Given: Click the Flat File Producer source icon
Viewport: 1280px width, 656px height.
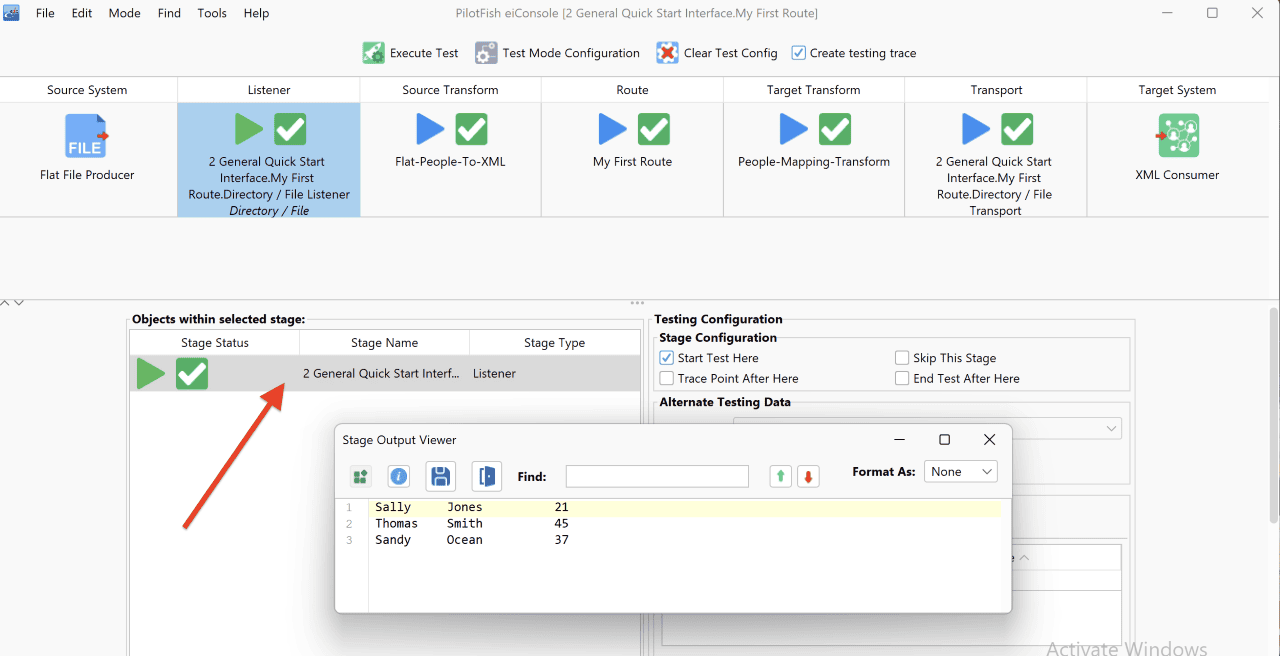Looking at the screenshot, I should tap(87, 136).
